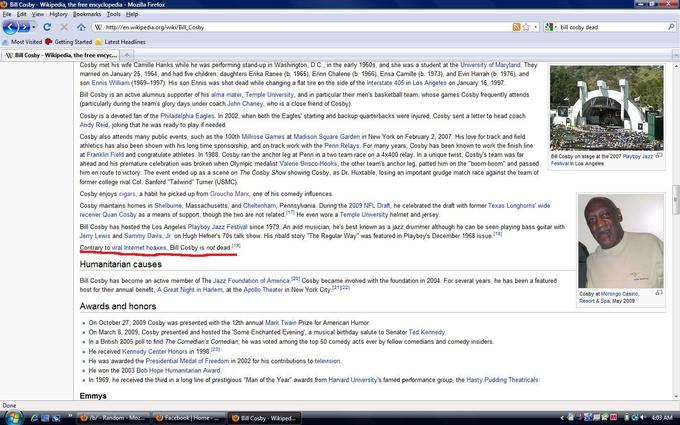Open the Cosby at Morongo Casino portrait photo
Viewport: 680px width, 425px height.
click(621, 241)
